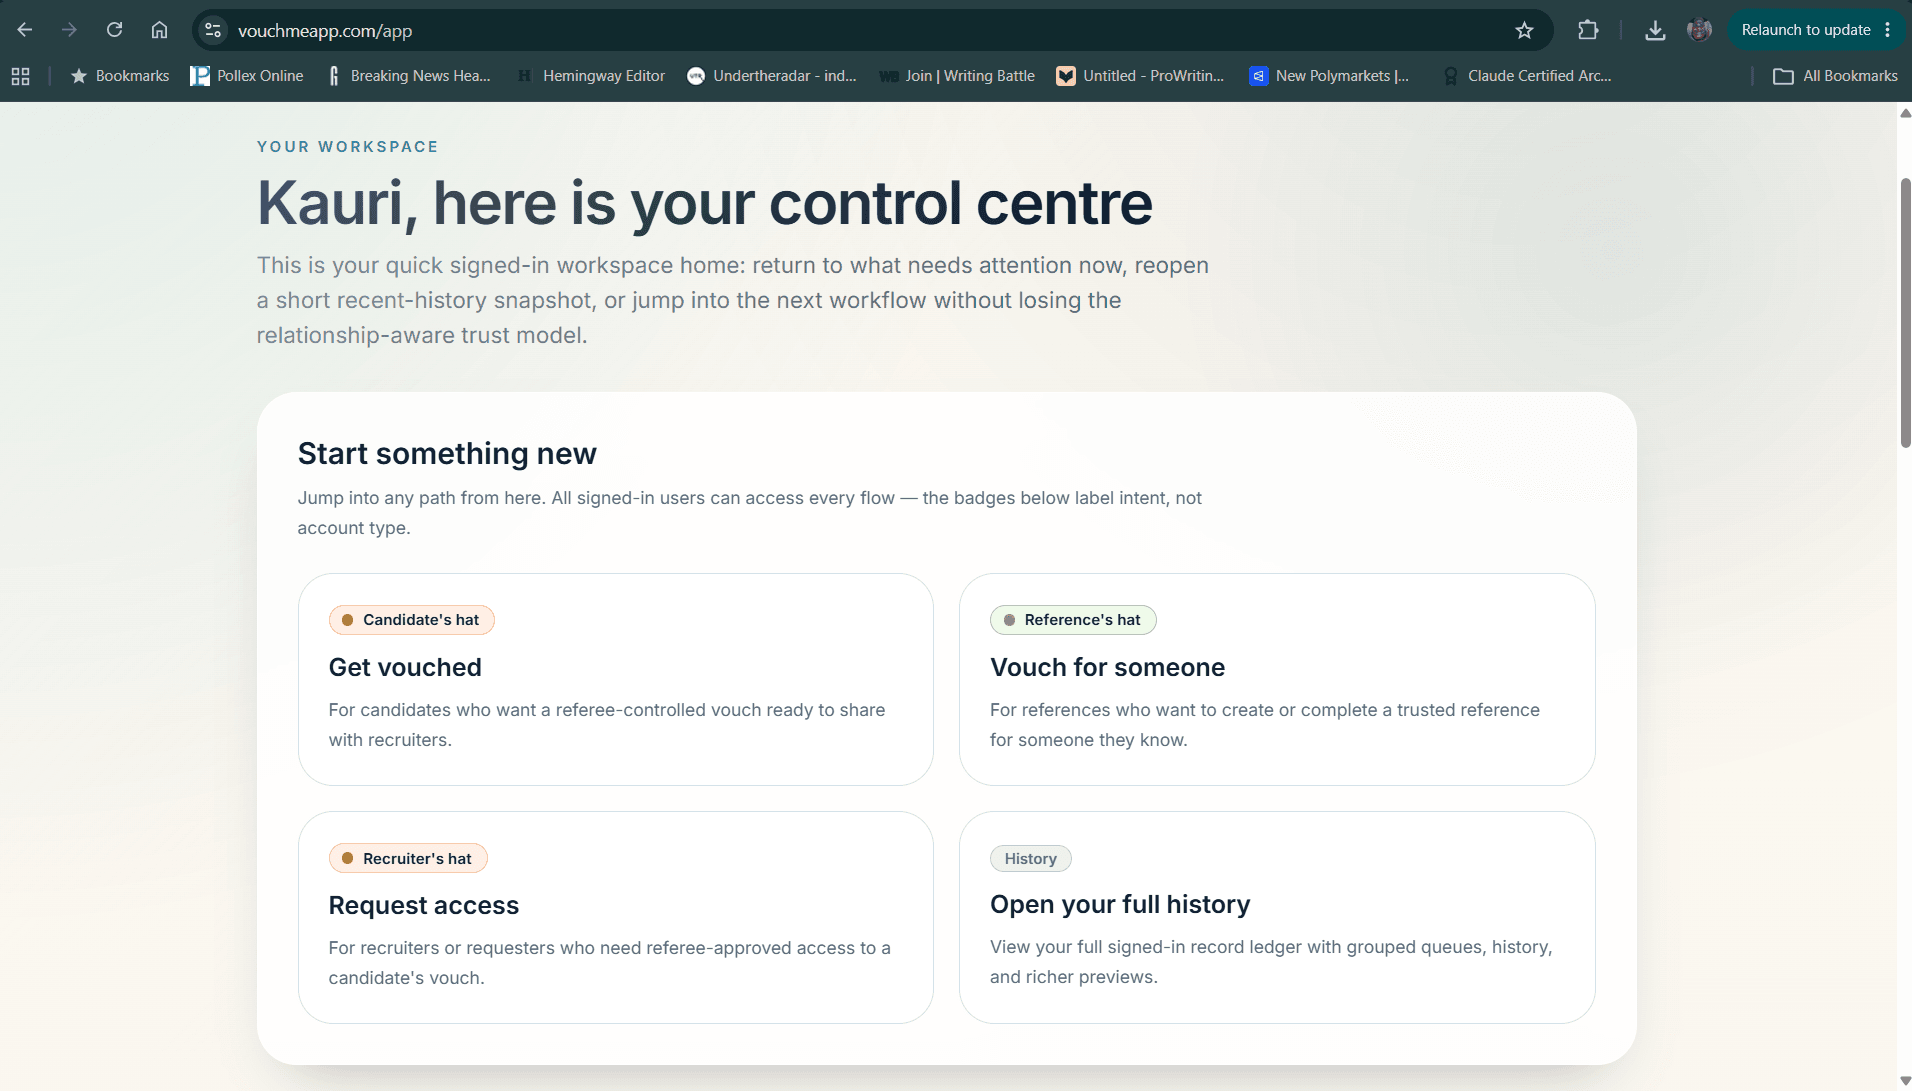Go back to the previous page
Viewport: 1912px width, 1091px height.
click(25, 30)
